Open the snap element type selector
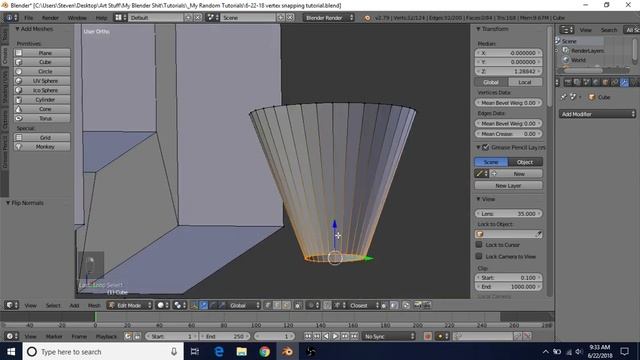Image resolution: width=640 pixels, height=360 pixels. pos(339,305)
